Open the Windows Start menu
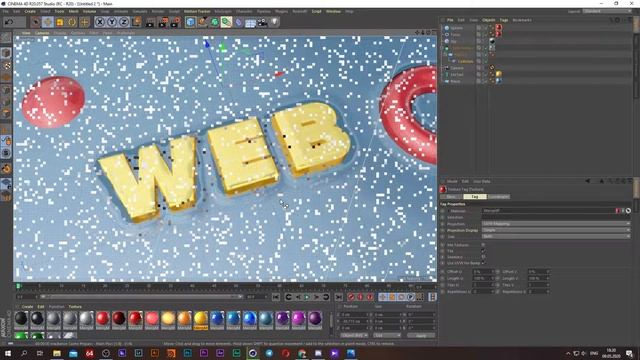This screenshot has height=360, width=640. (x=7, y=353)
